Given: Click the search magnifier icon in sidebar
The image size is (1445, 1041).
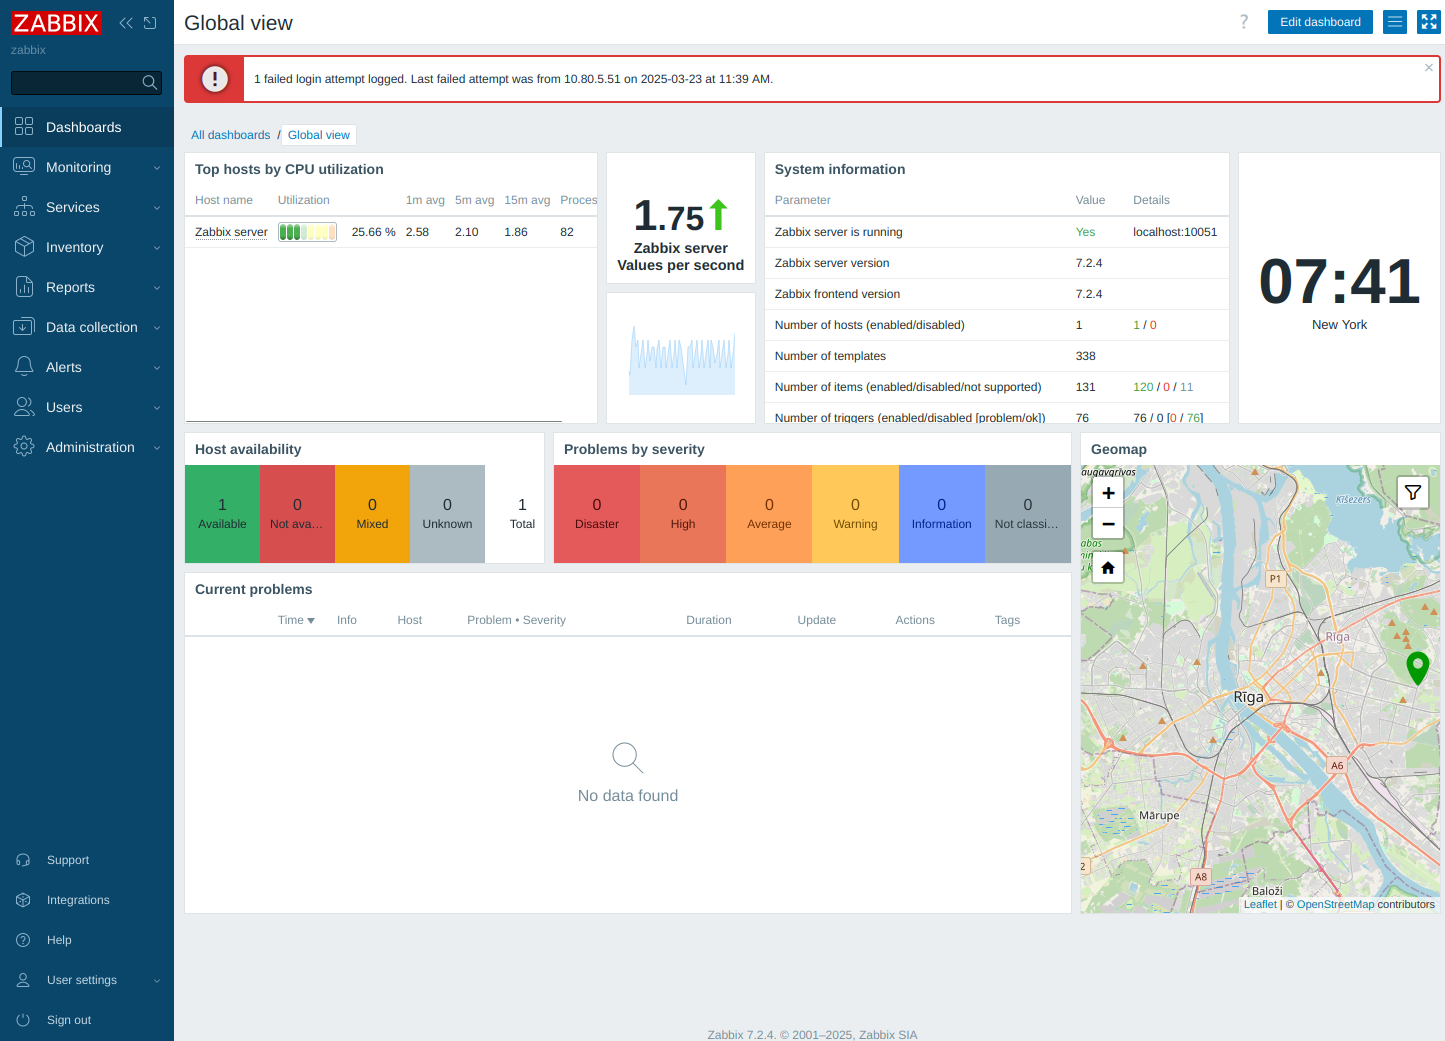Looking at the screenshot, I should click(150, 83).
